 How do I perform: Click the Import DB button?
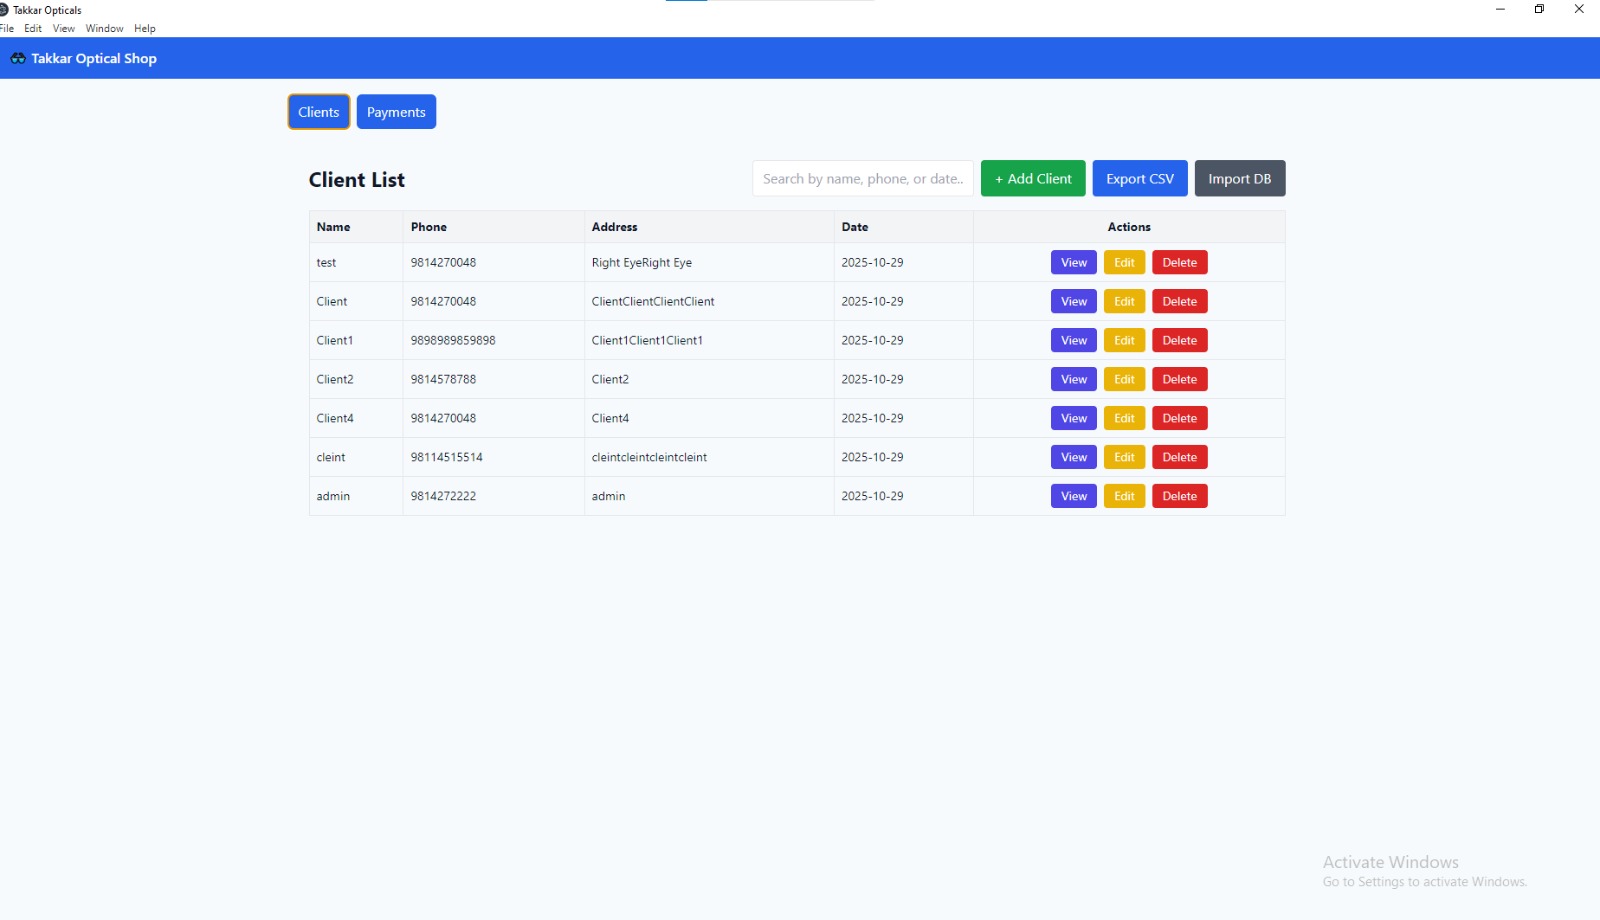[x=1240, y=178]
